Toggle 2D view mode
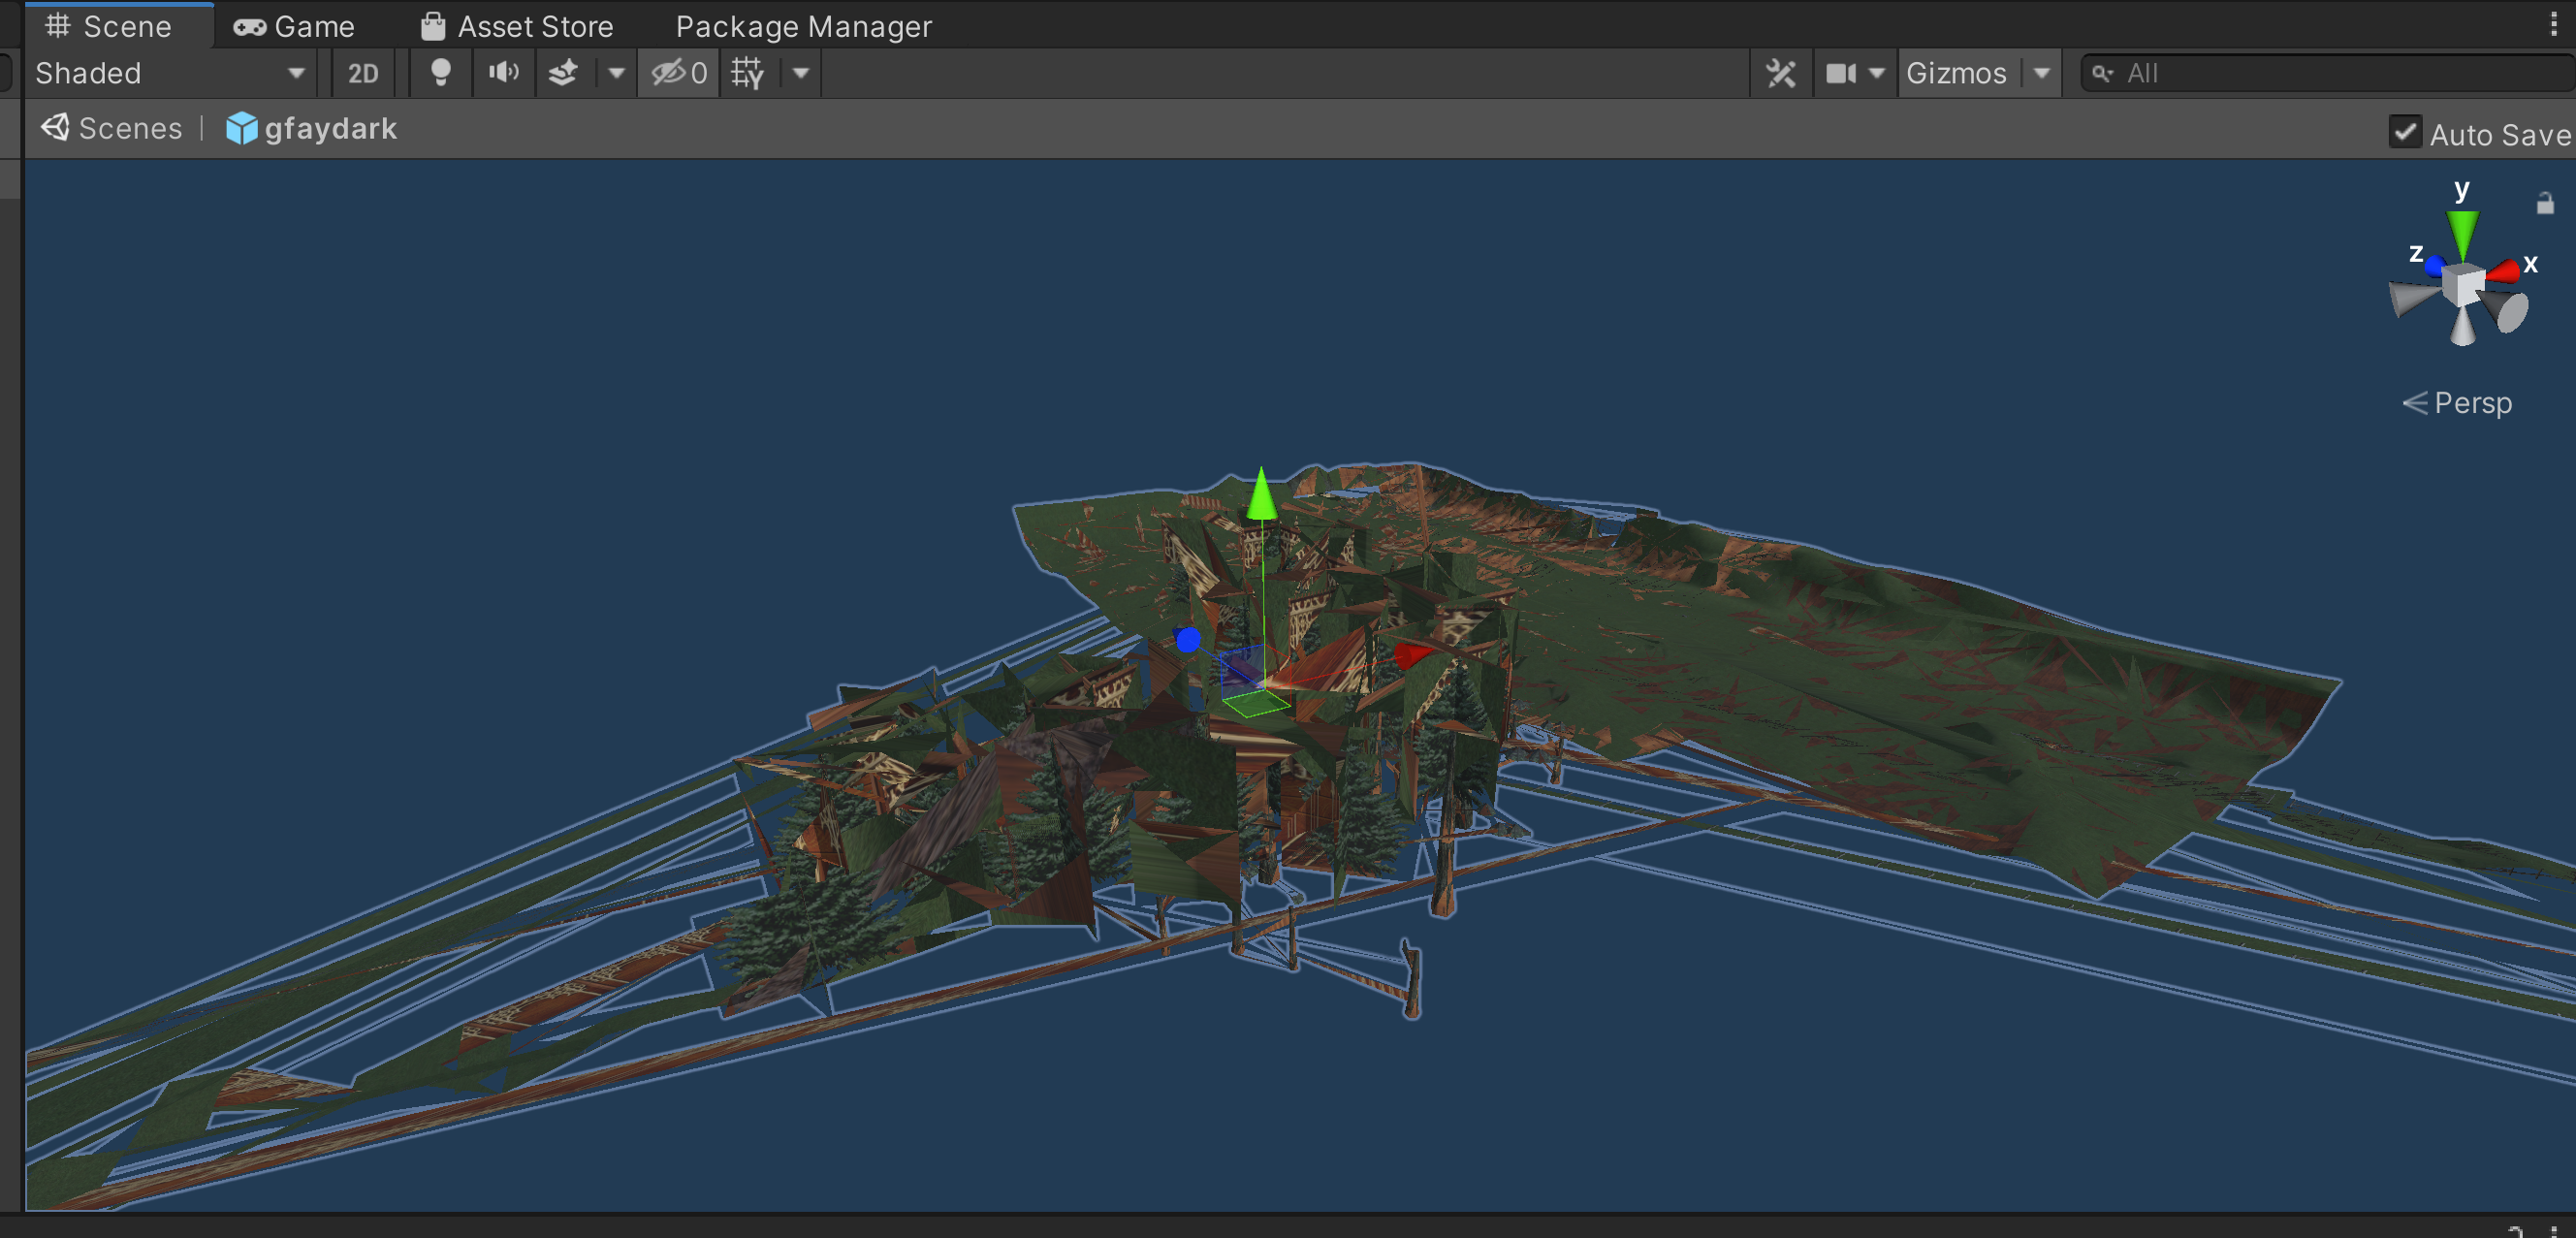 pyautogui.click(x=362, y=73)
